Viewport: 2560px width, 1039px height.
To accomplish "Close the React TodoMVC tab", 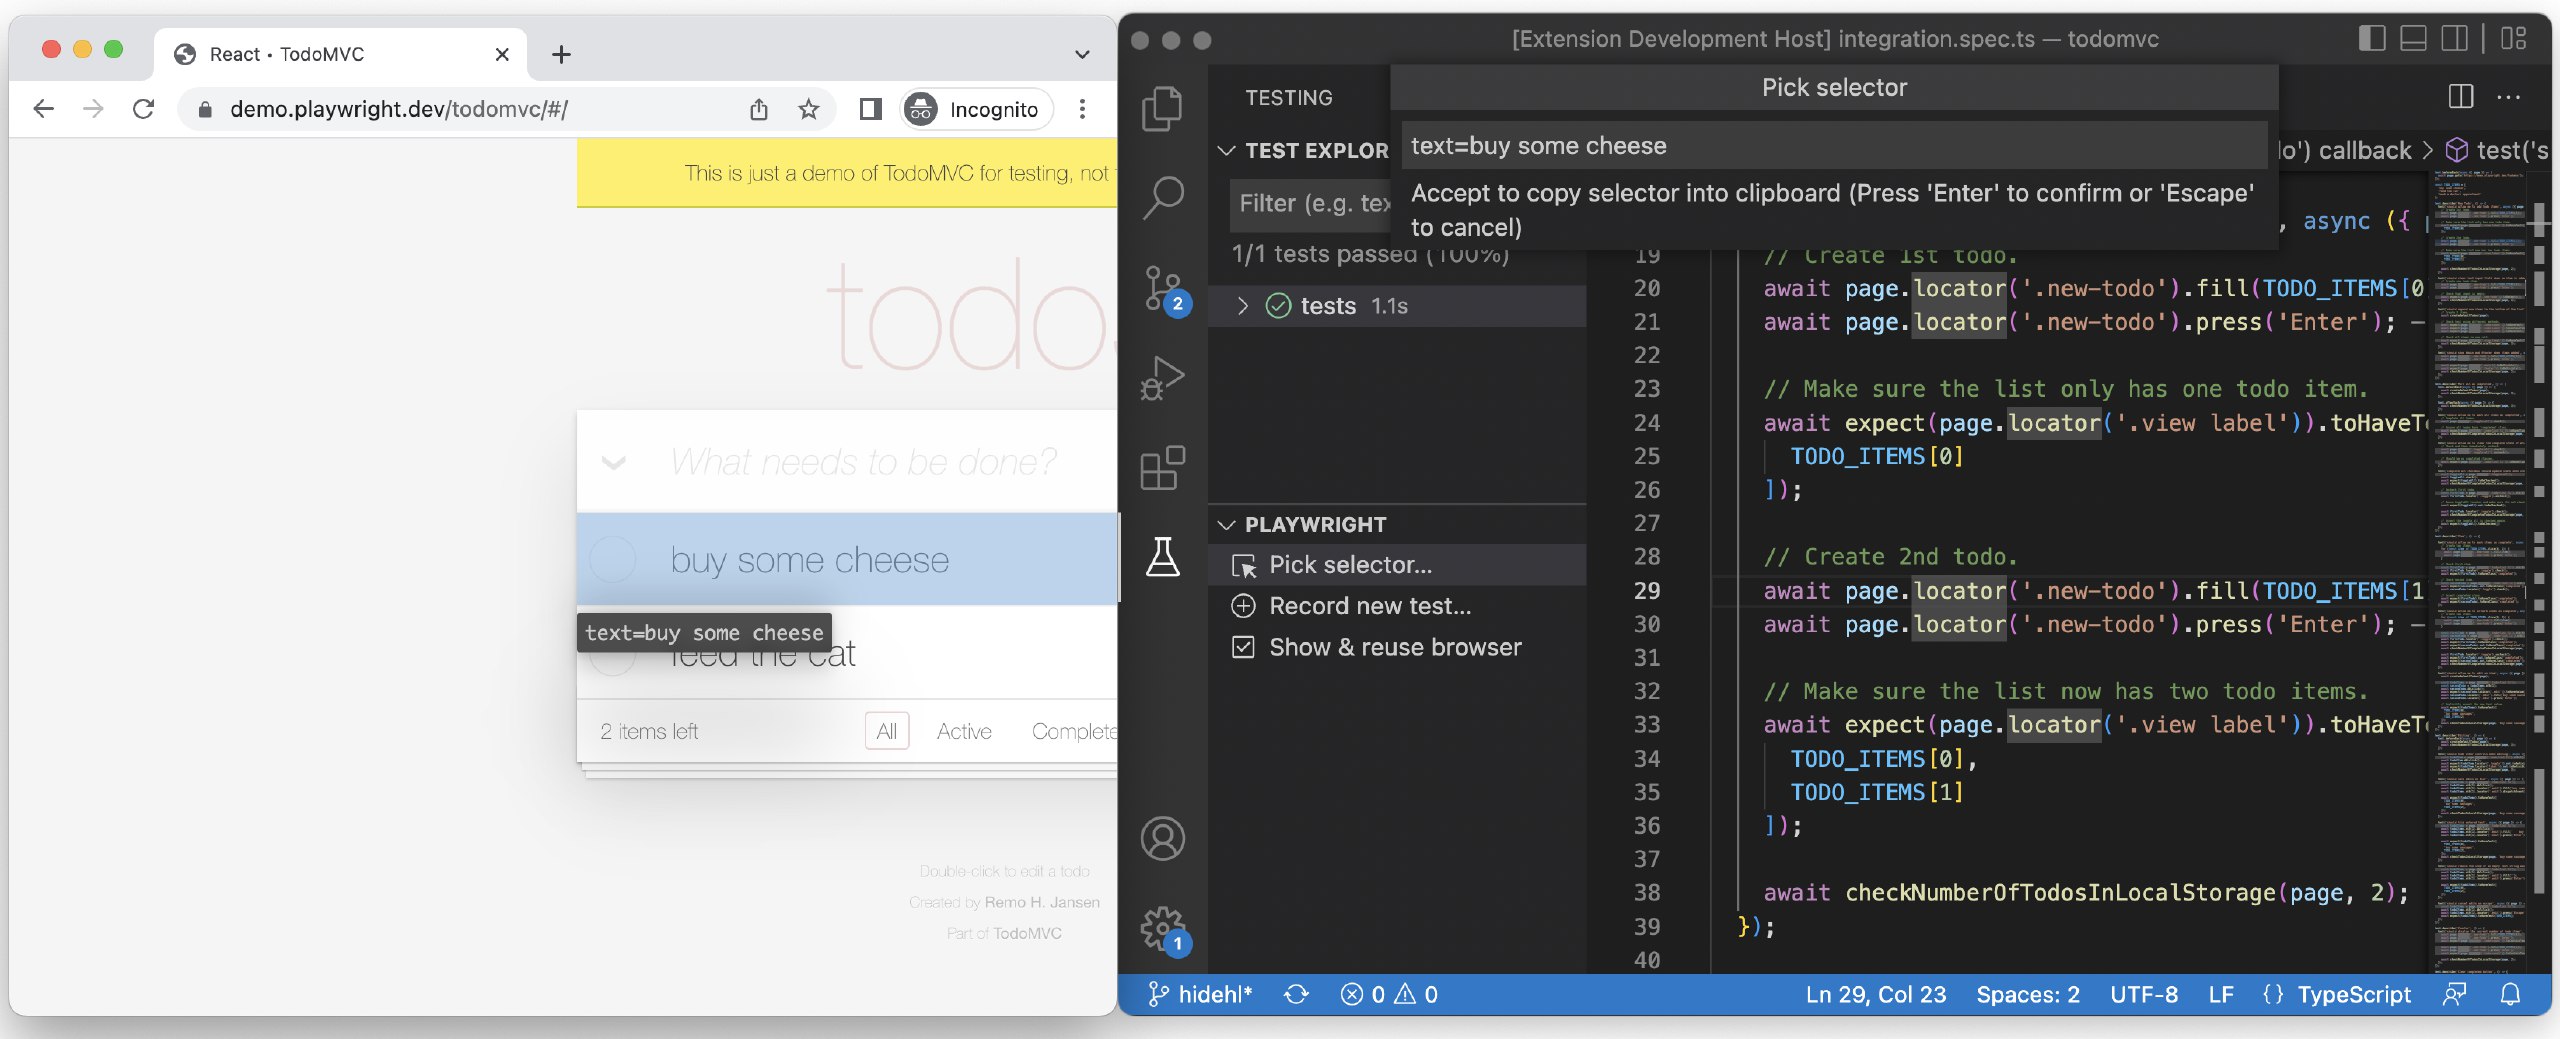I will [502, 54].
